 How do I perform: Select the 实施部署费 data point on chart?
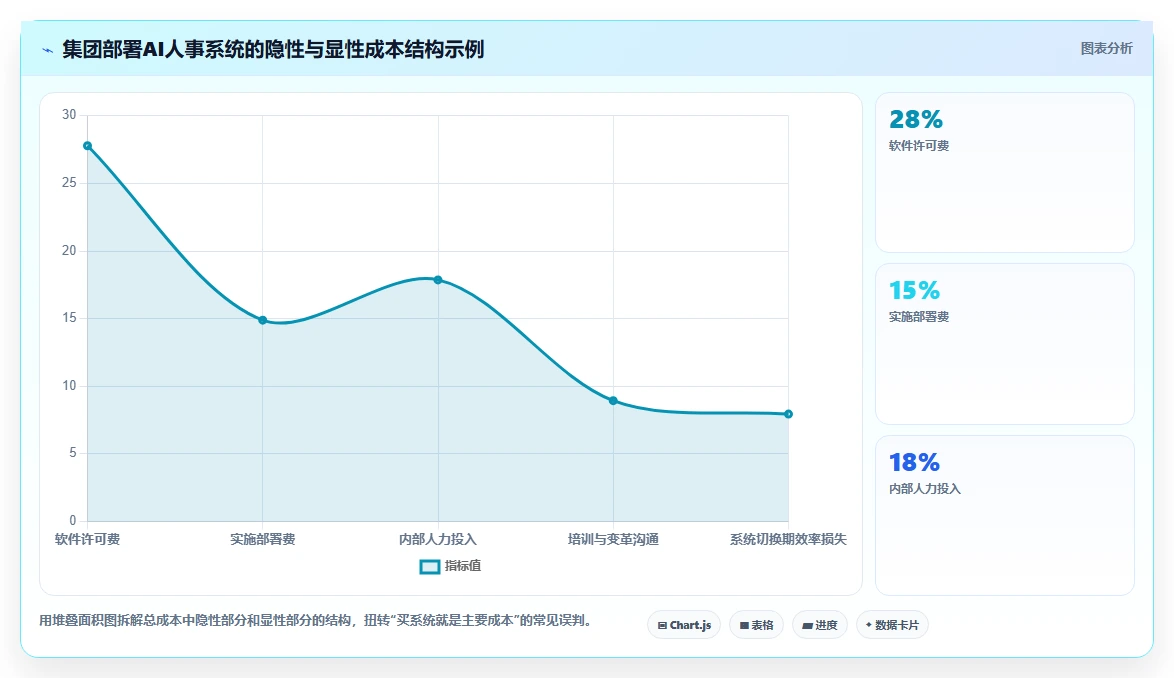coord(263,320)
